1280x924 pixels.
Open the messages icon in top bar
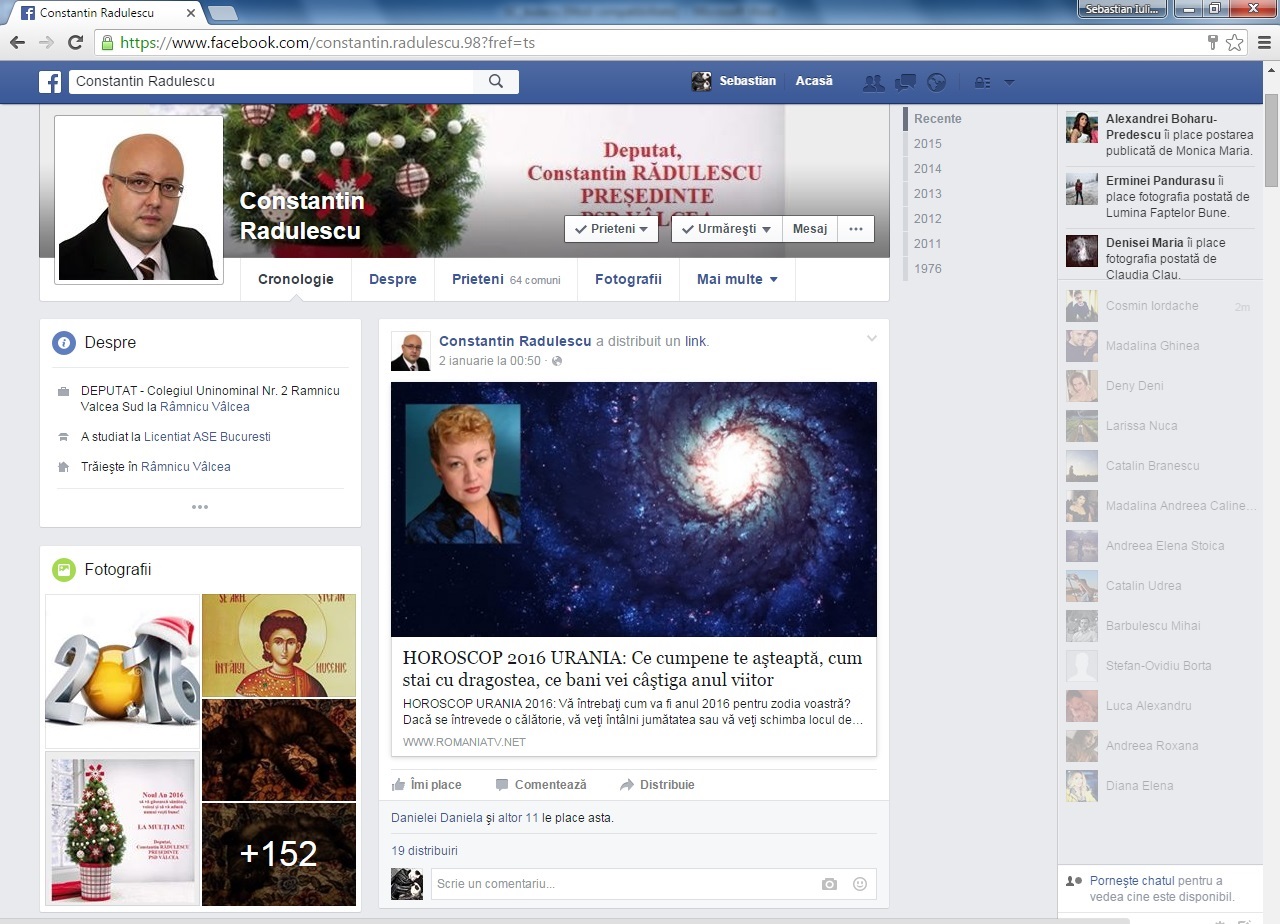click(905, 82)
